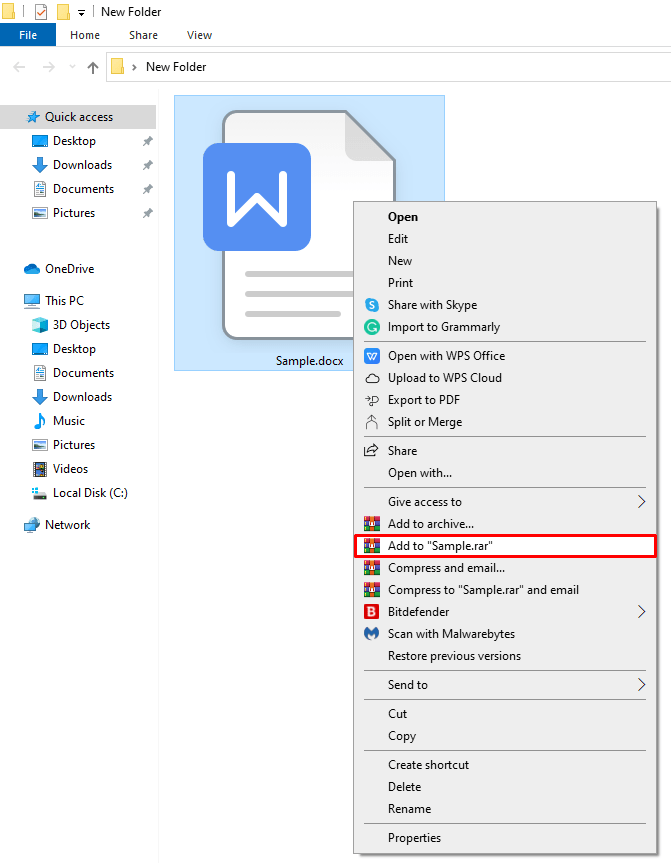671x863 pixels.
Task: Click the Music note icon in the sidebar
Action: 40,421
